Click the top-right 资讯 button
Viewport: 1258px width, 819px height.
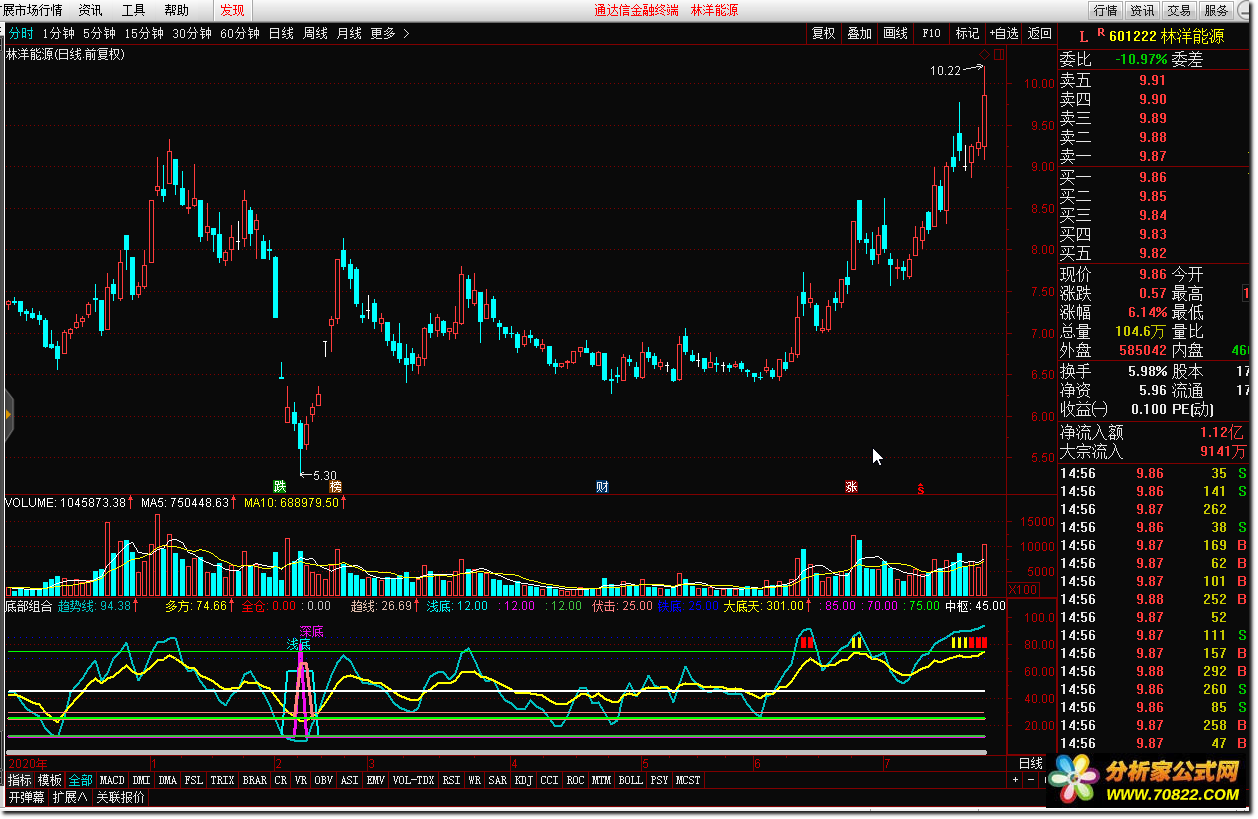[1142, 10]
